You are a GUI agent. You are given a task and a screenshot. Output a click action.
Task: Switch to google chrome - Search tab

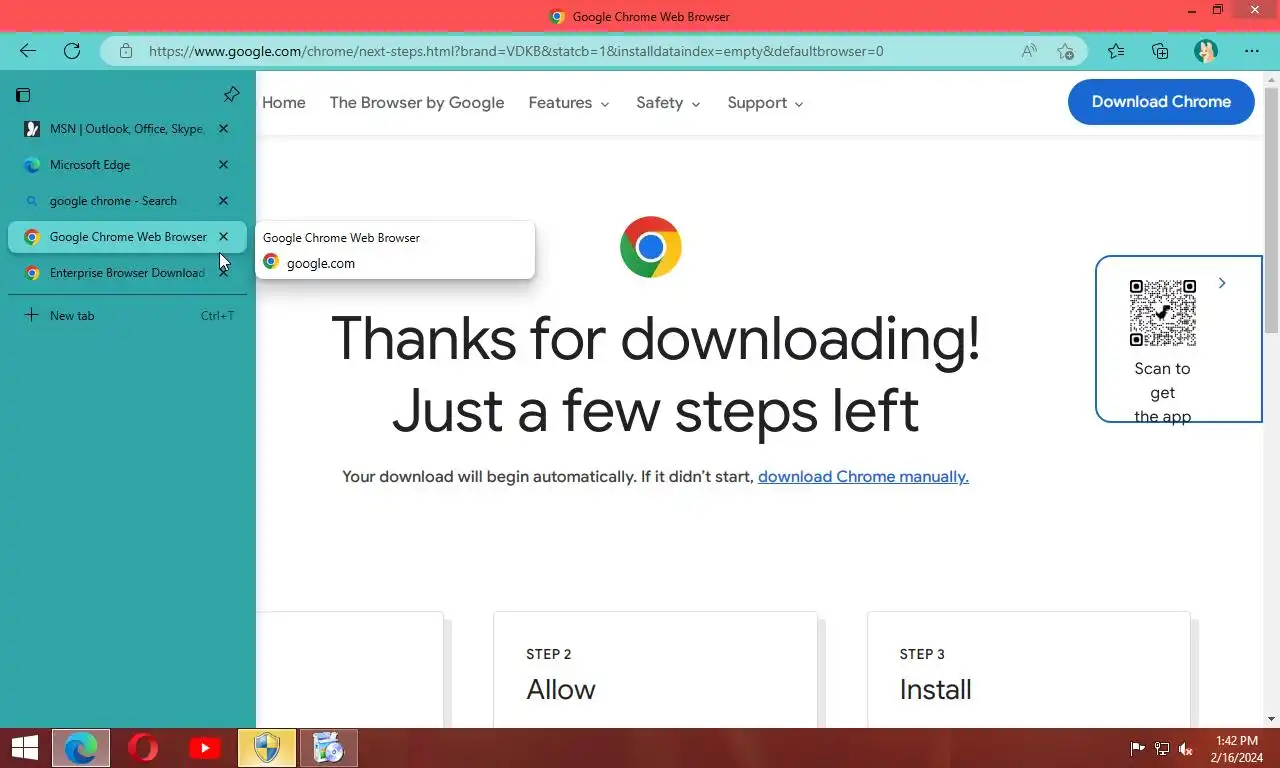pyautogui.click(x=127, y=201)
